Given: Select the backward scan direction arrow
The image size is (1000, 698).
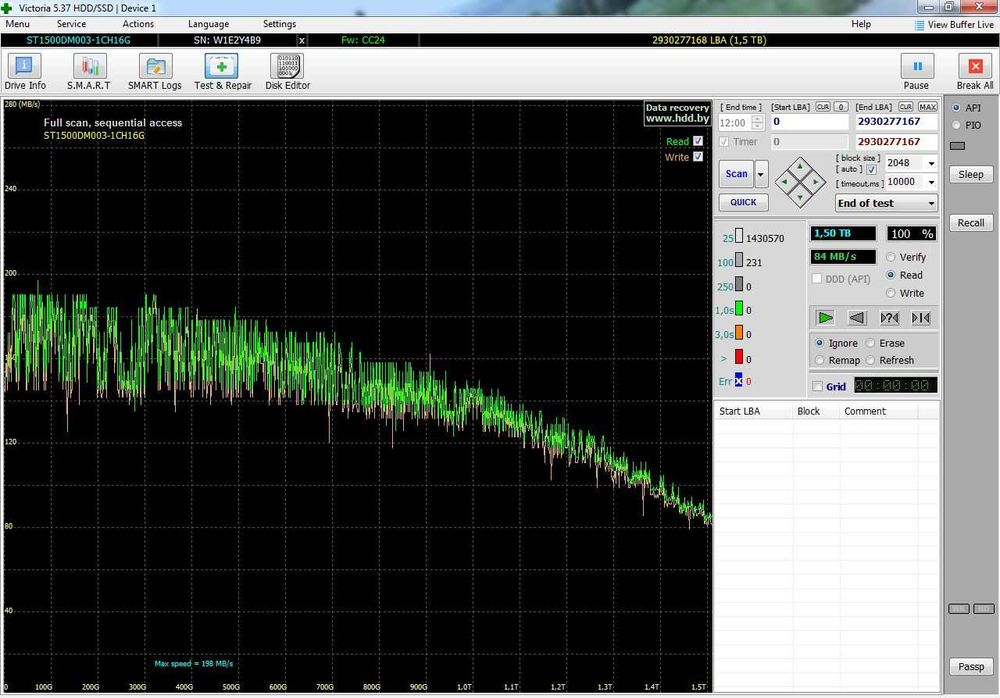Looking at the screenshot, I should [x=857, y=318].
